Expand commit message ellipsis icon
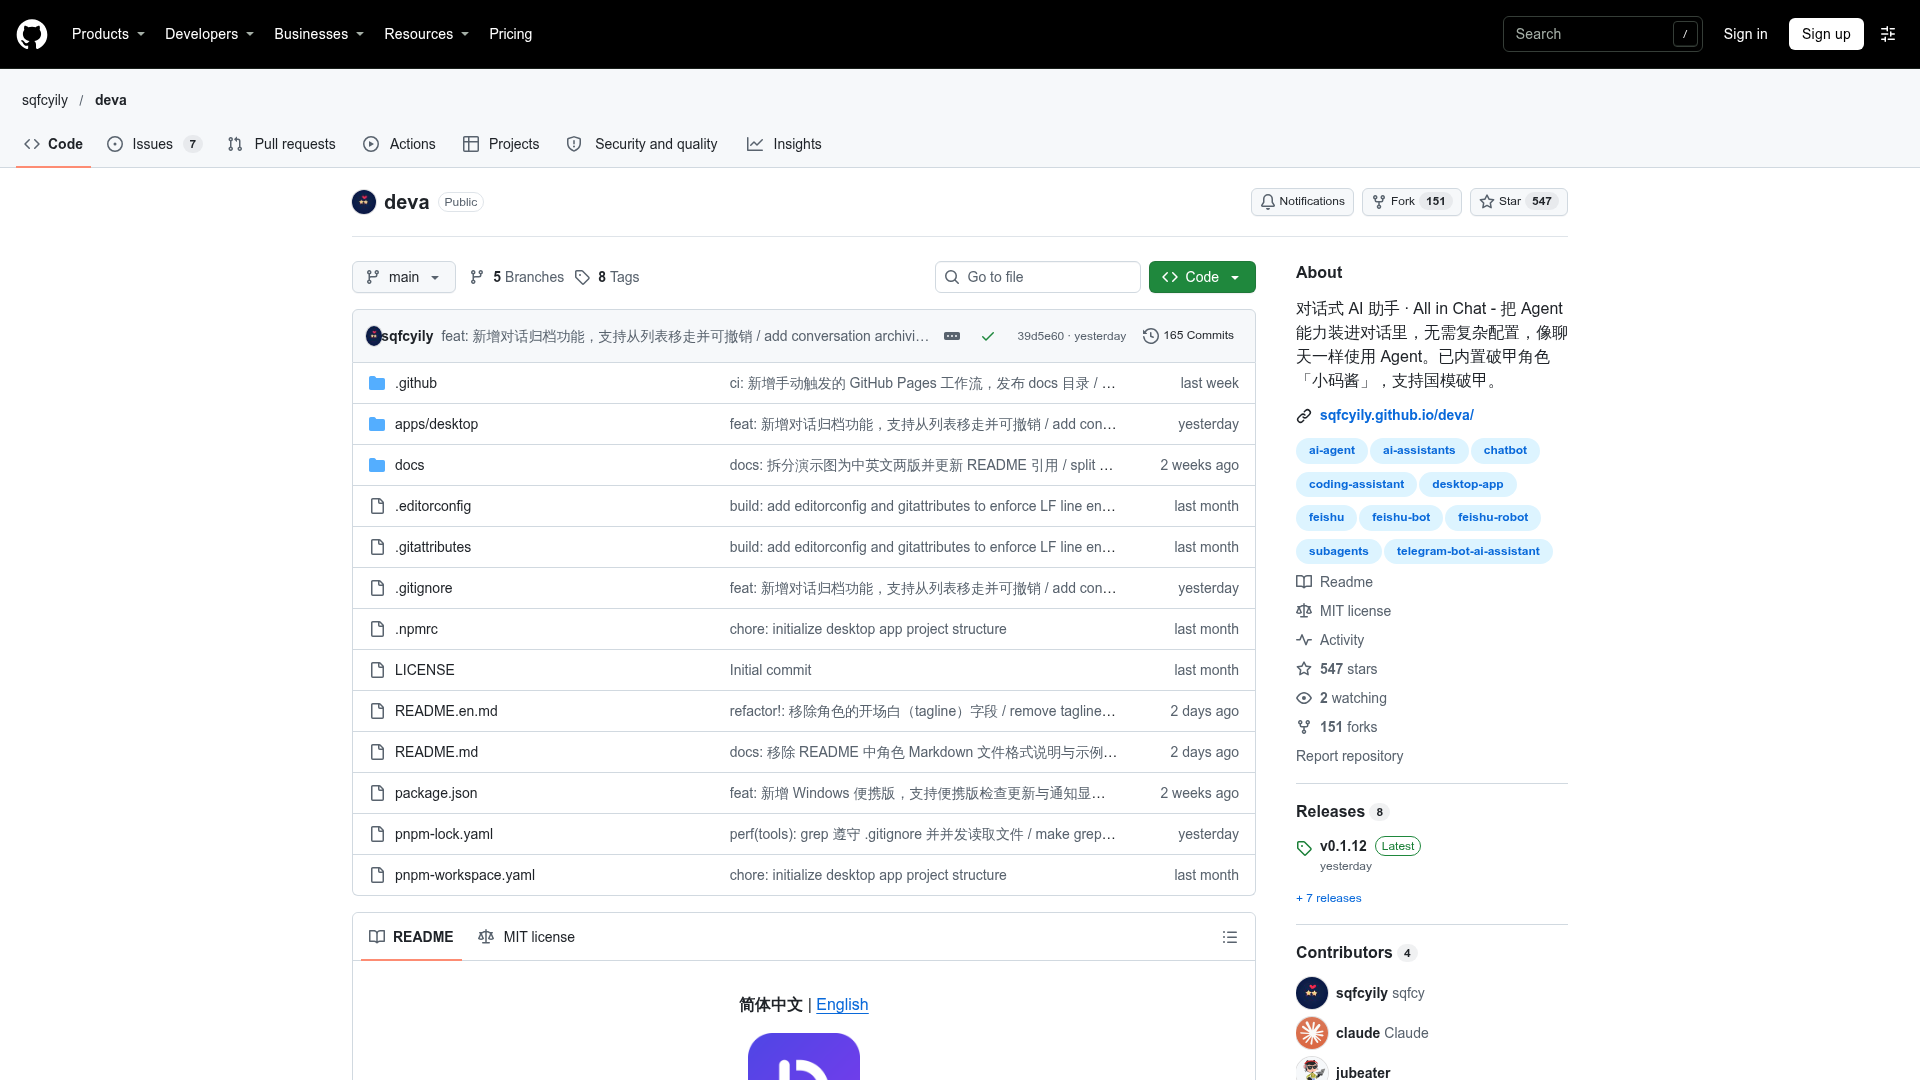This screenshot has width=1920, height=1080. (952, 336)
